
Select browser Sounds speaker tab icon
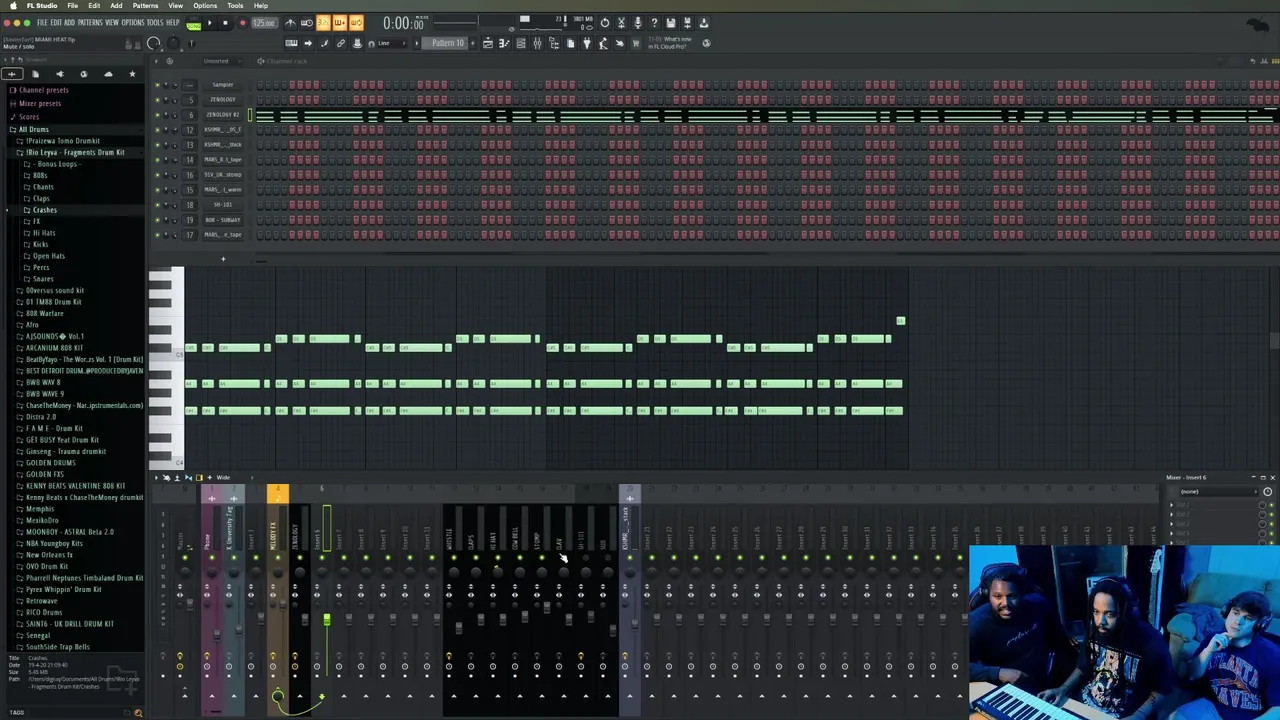tap(59, 74)
